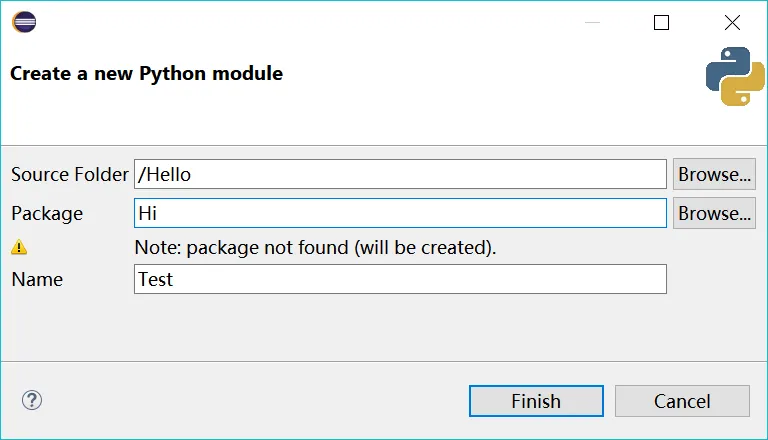
Task: Cancel the module creation
Action: 682,401
